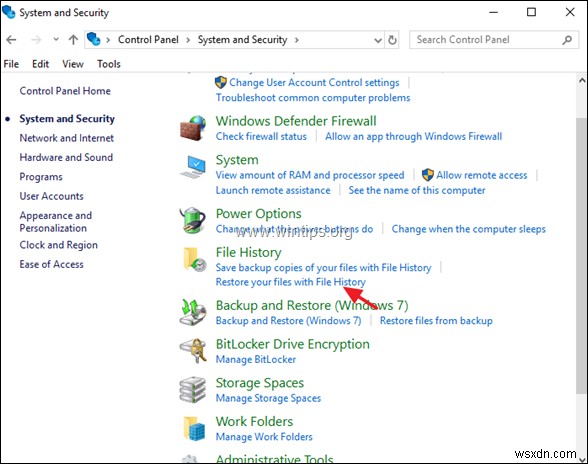Open Manage BitLocker link
Viewport: 588px width, 464px height.
[256, 359]
